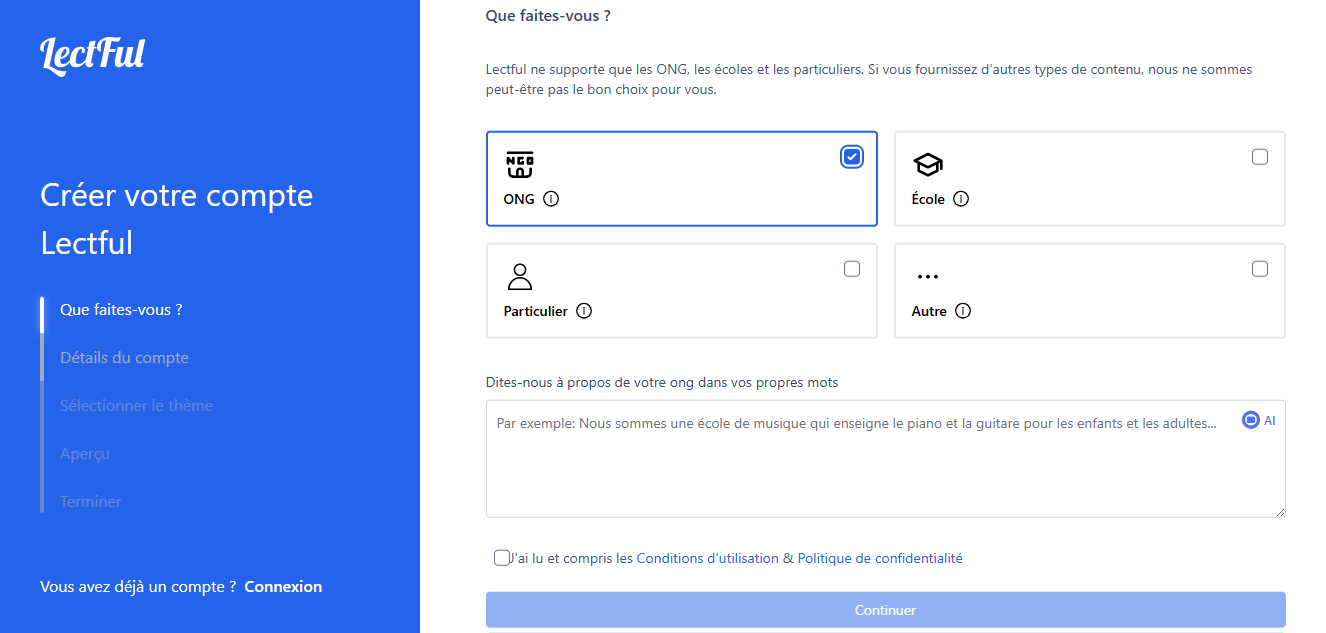Click the ONG badge icon
Image resolution: width=1326 pixels, height=633 pixels.
point(519,163)
